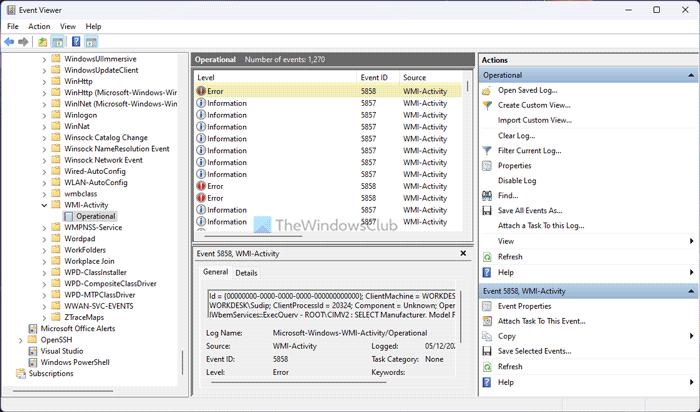The width and height of the screenshot is (700, 412).
Task: Select the top Error 5858 event row
Action: pos(328,91)
